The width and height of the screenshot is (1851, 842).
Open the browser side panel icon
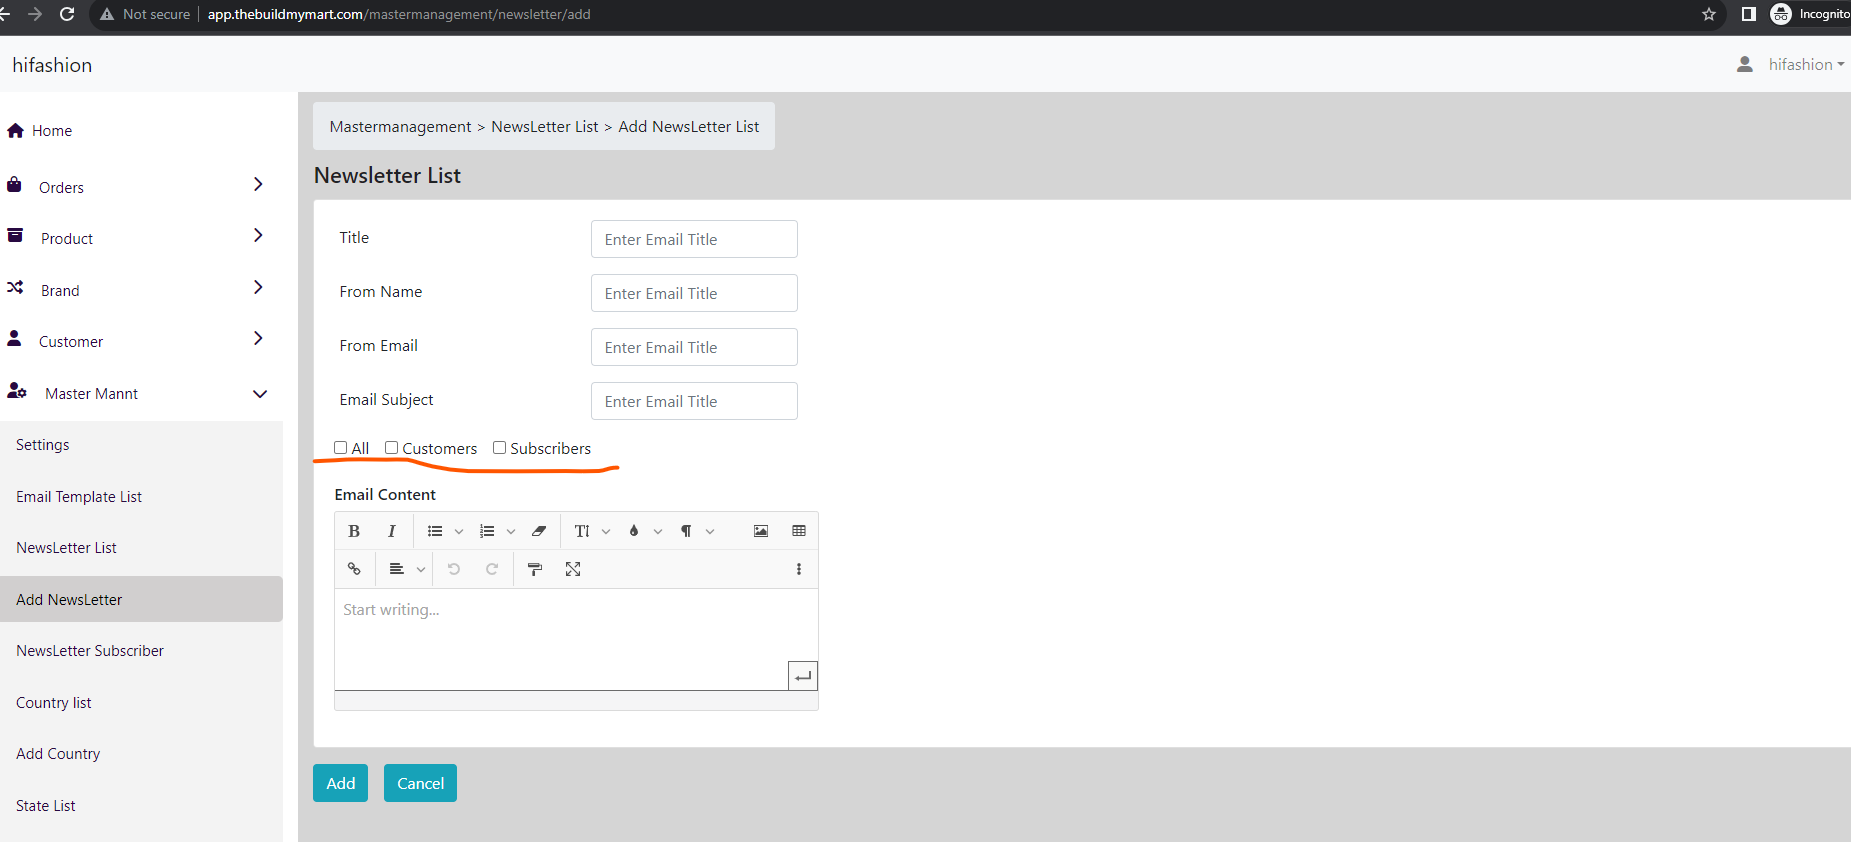1749,14
